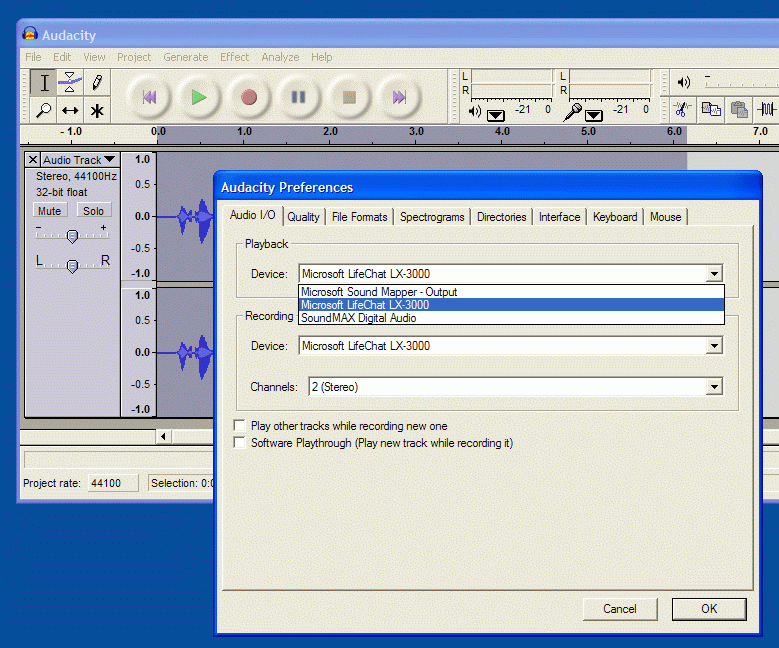779x648 pixels.
Task: Click the Paste clipboard icon
Action: (x=739, y=109)
